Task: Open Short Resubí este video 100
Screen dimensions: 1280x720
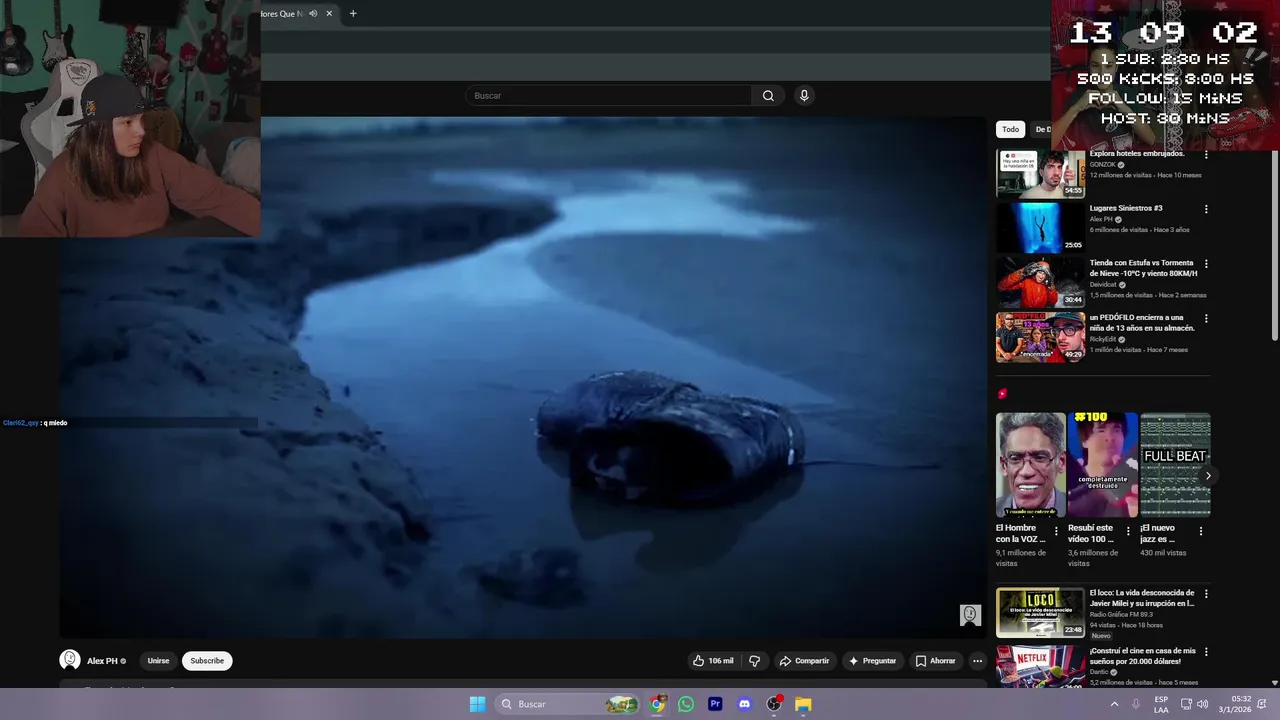Action: click(x=1102, y=465)
